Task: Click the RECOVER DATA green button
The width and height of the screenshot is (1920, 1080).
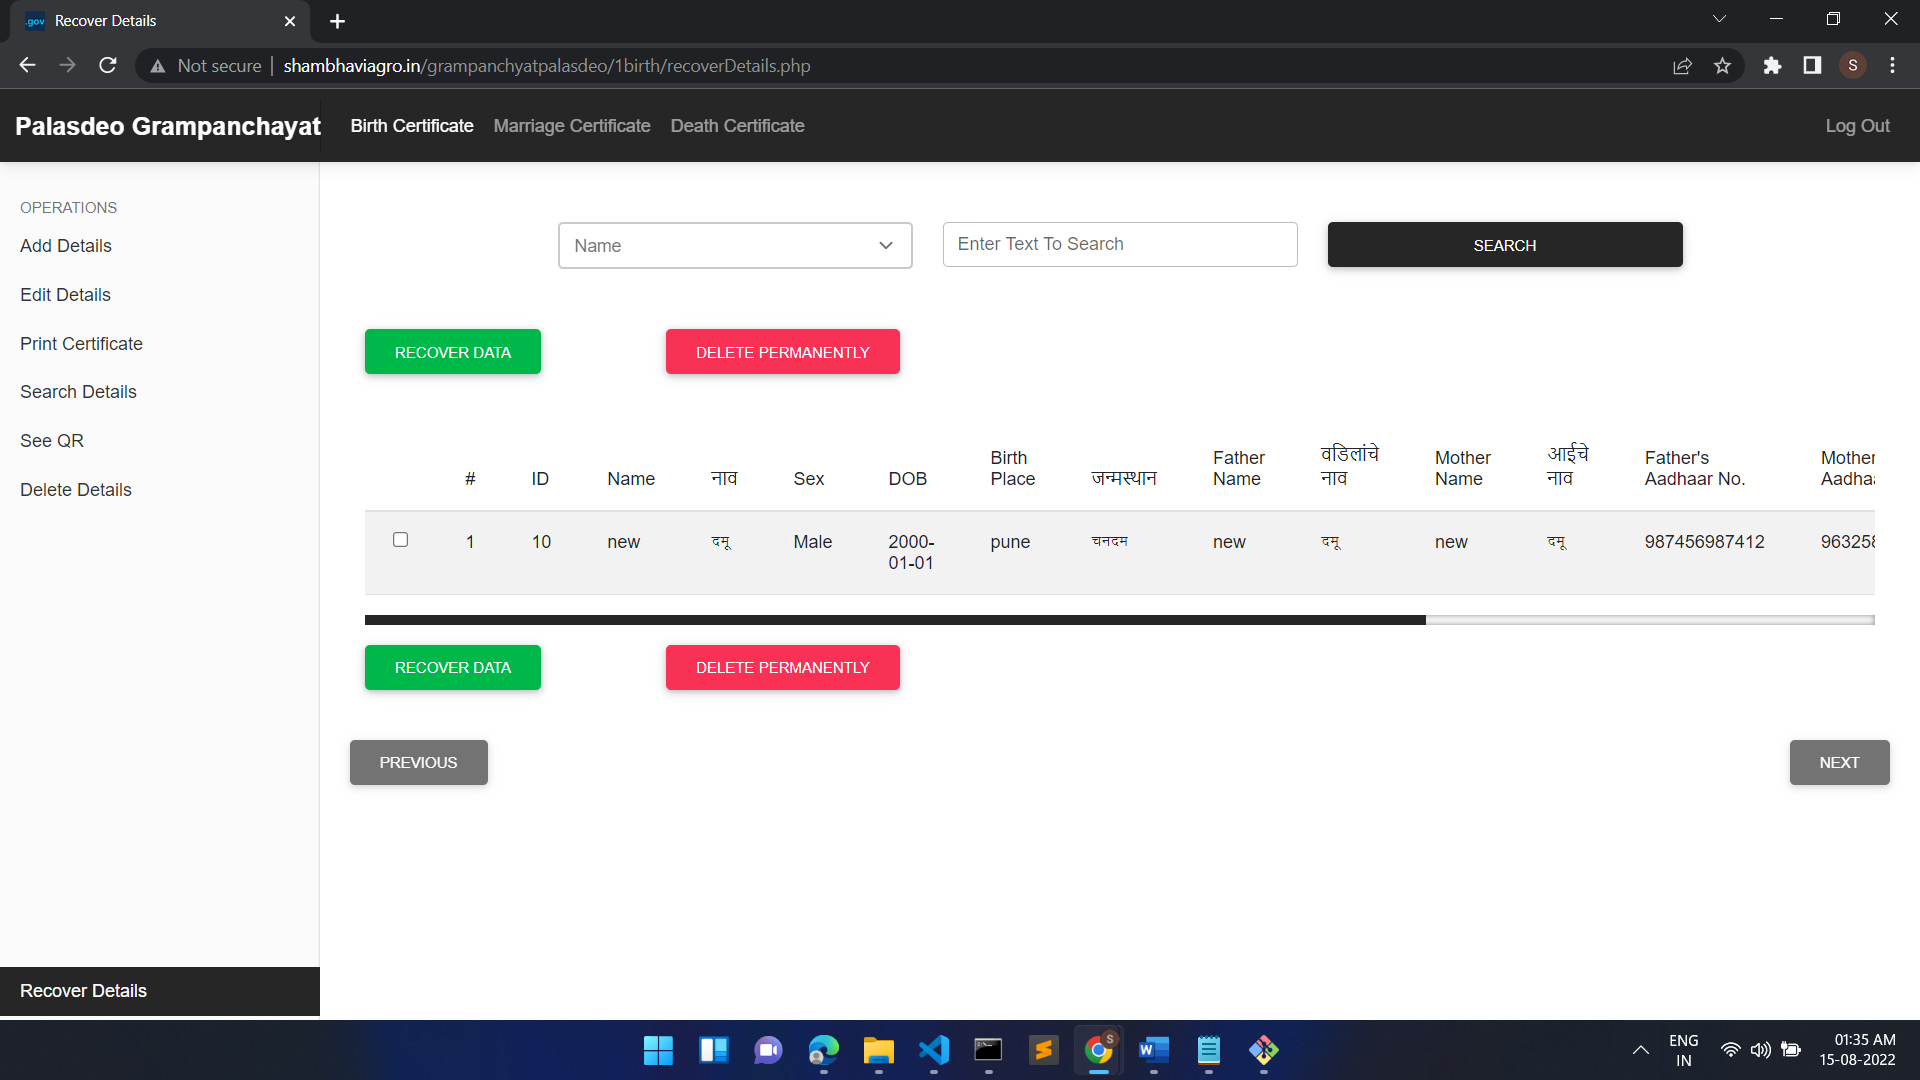Action: 452,351
